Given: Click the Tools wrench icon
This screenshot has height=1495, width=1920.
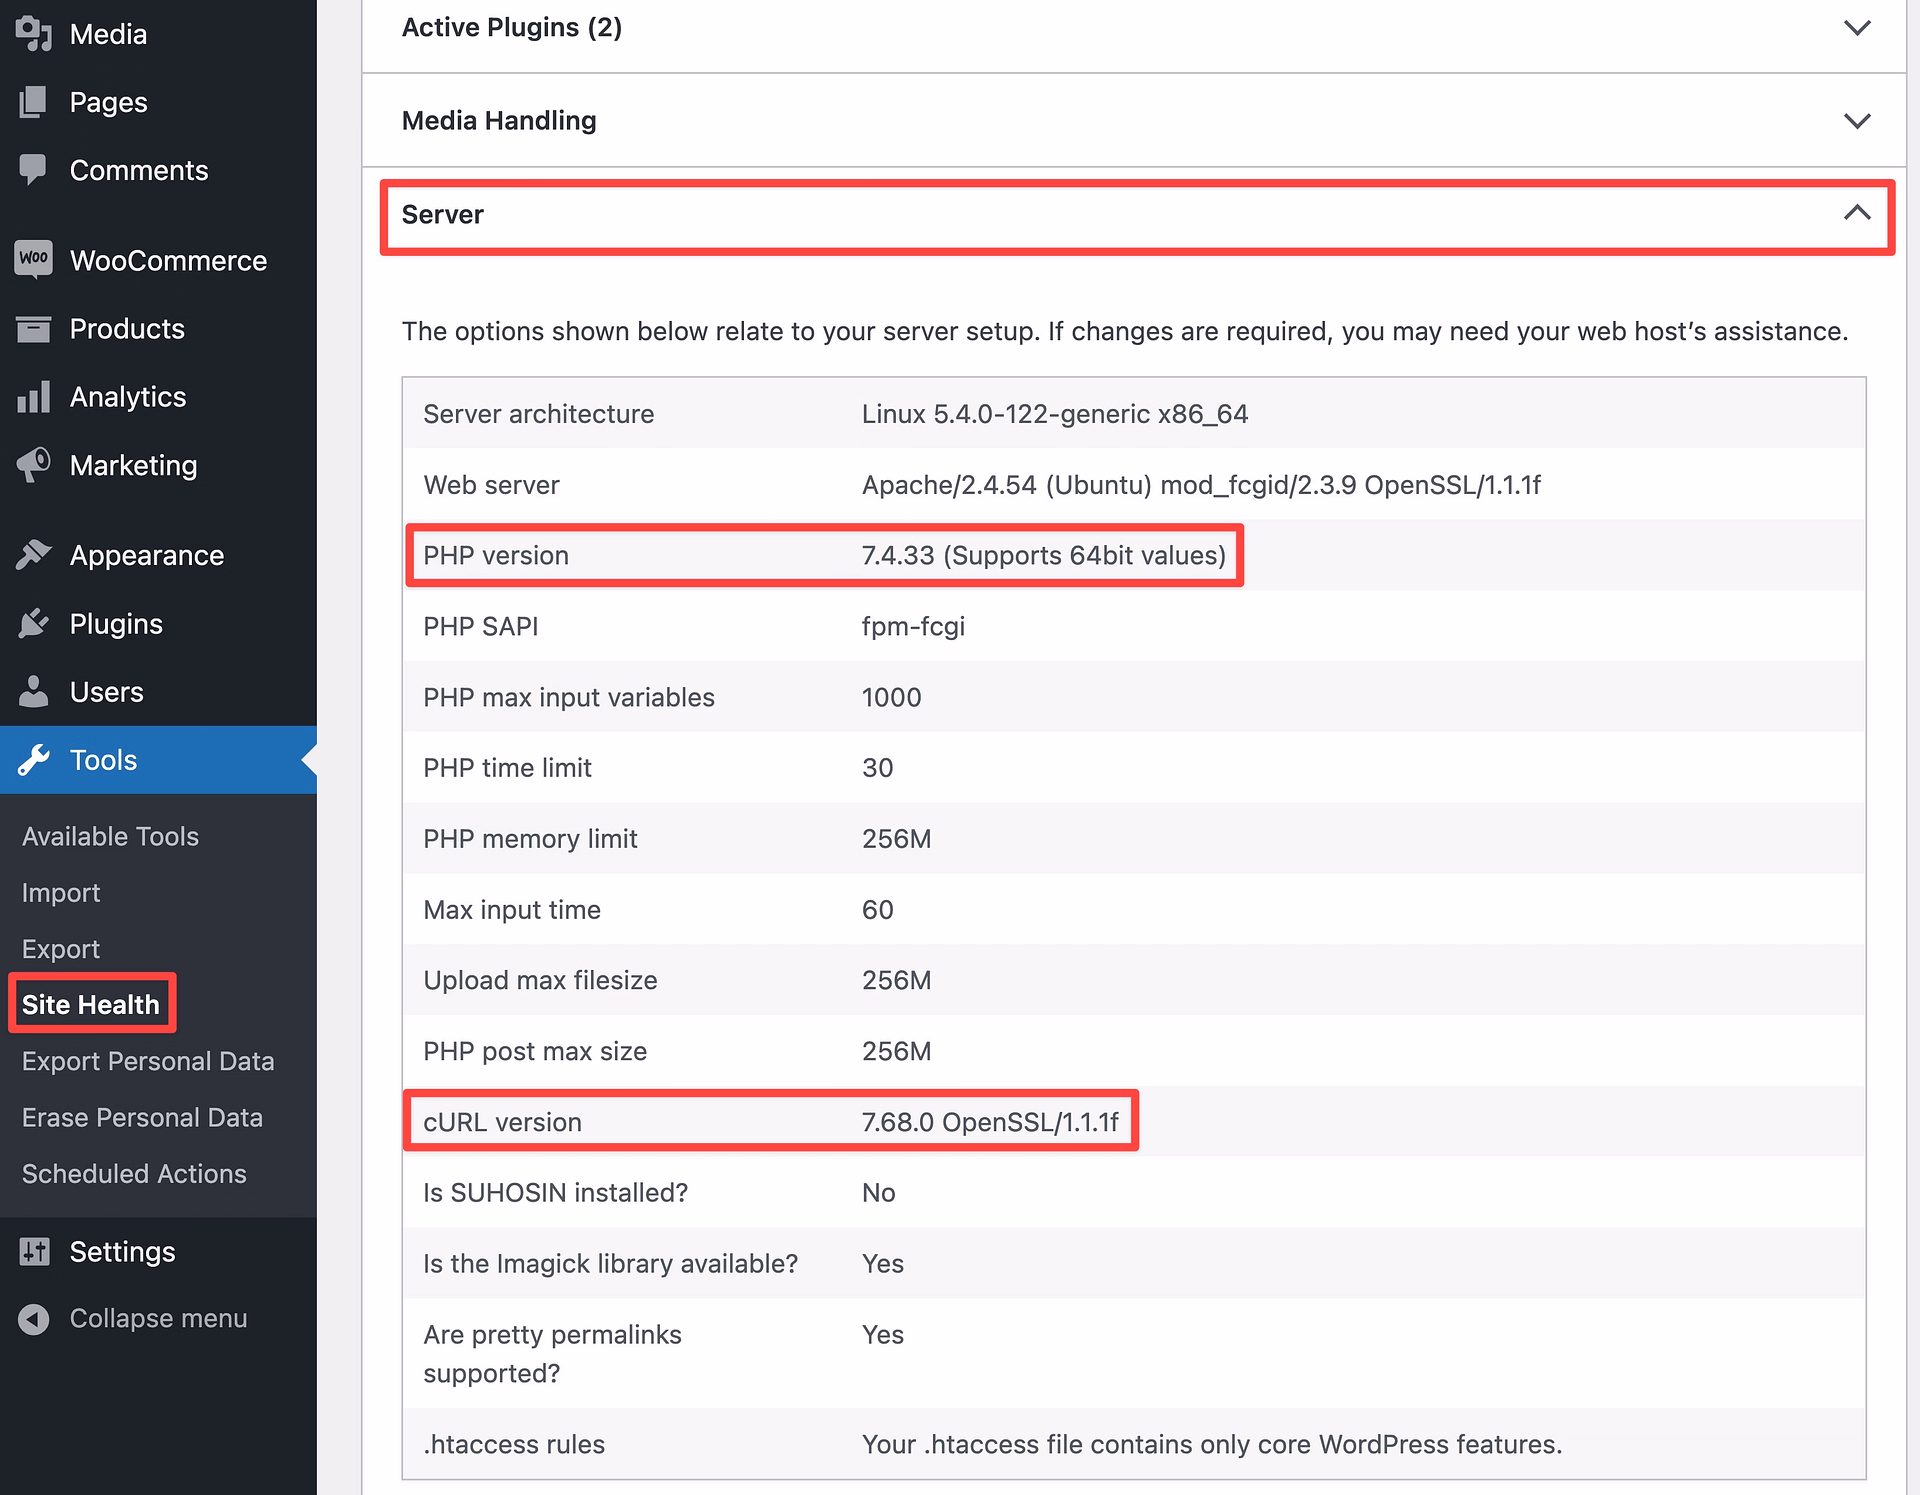Looking at the screenshot, I should coord(33,759).
